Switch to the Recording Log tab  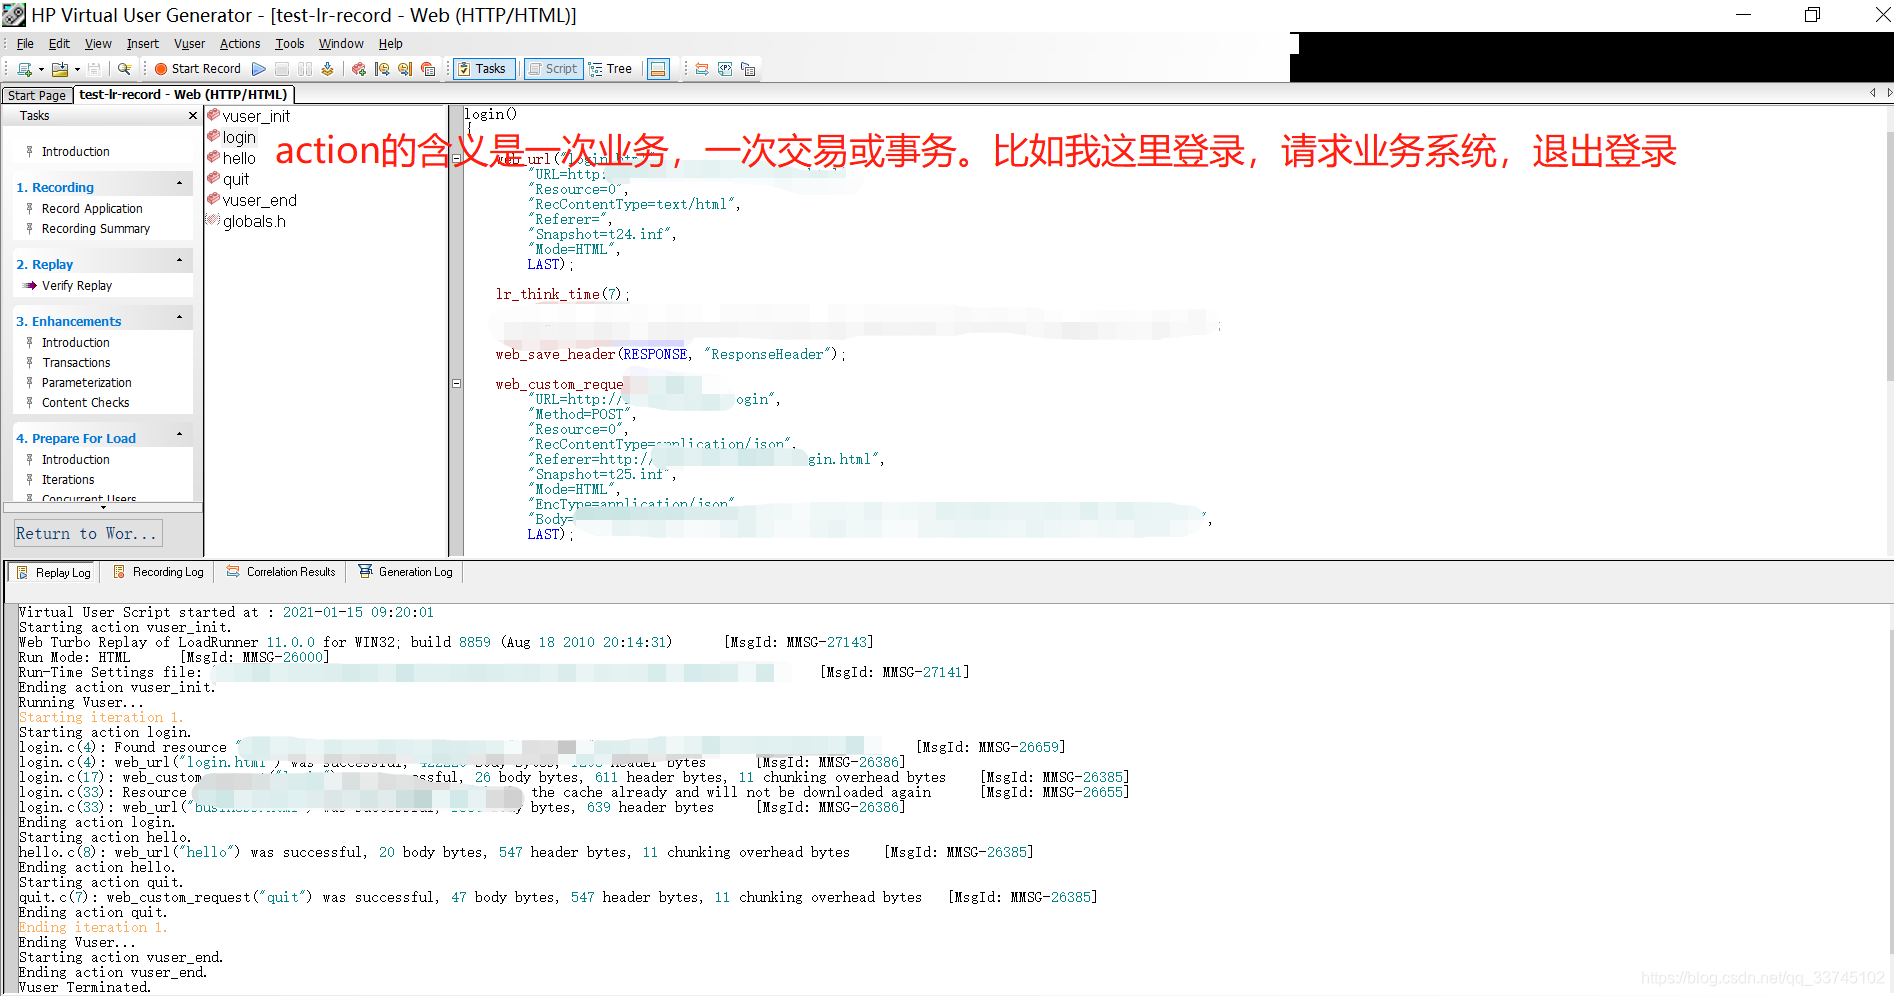(x=158, y=572)
